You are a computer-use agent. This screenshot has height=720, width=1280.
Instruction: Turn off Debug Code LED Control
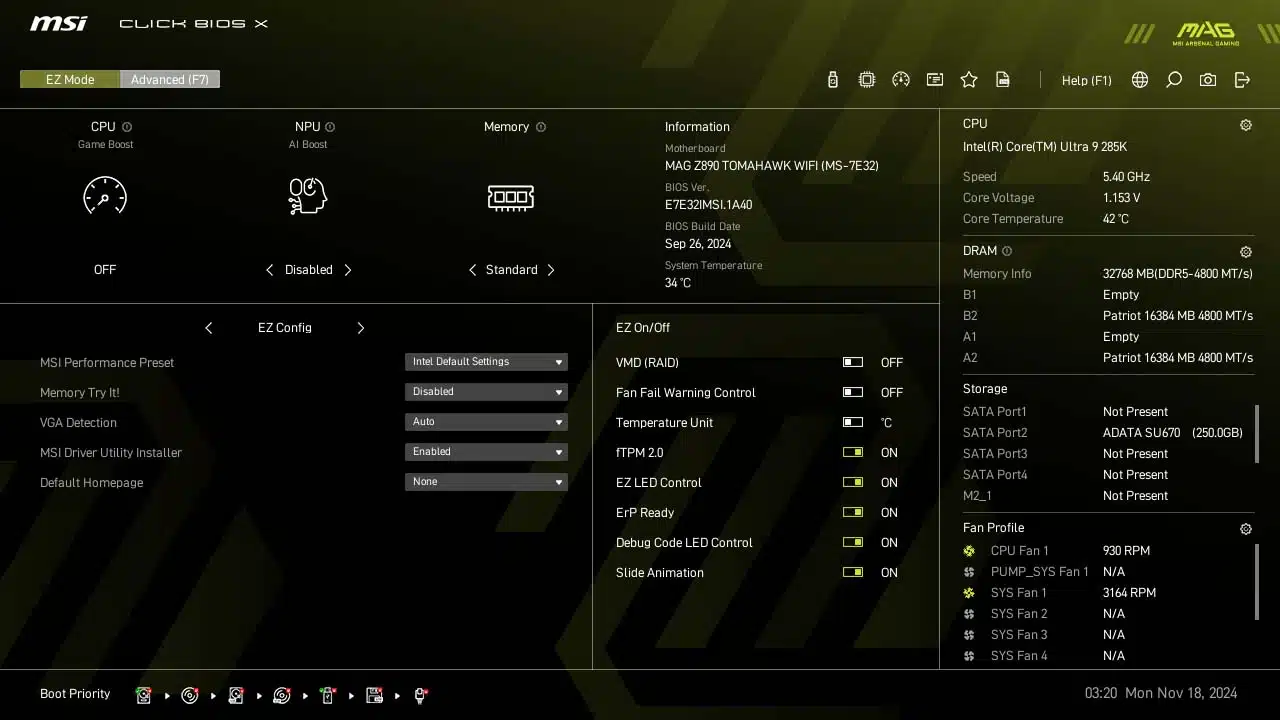tap(853, 543)
